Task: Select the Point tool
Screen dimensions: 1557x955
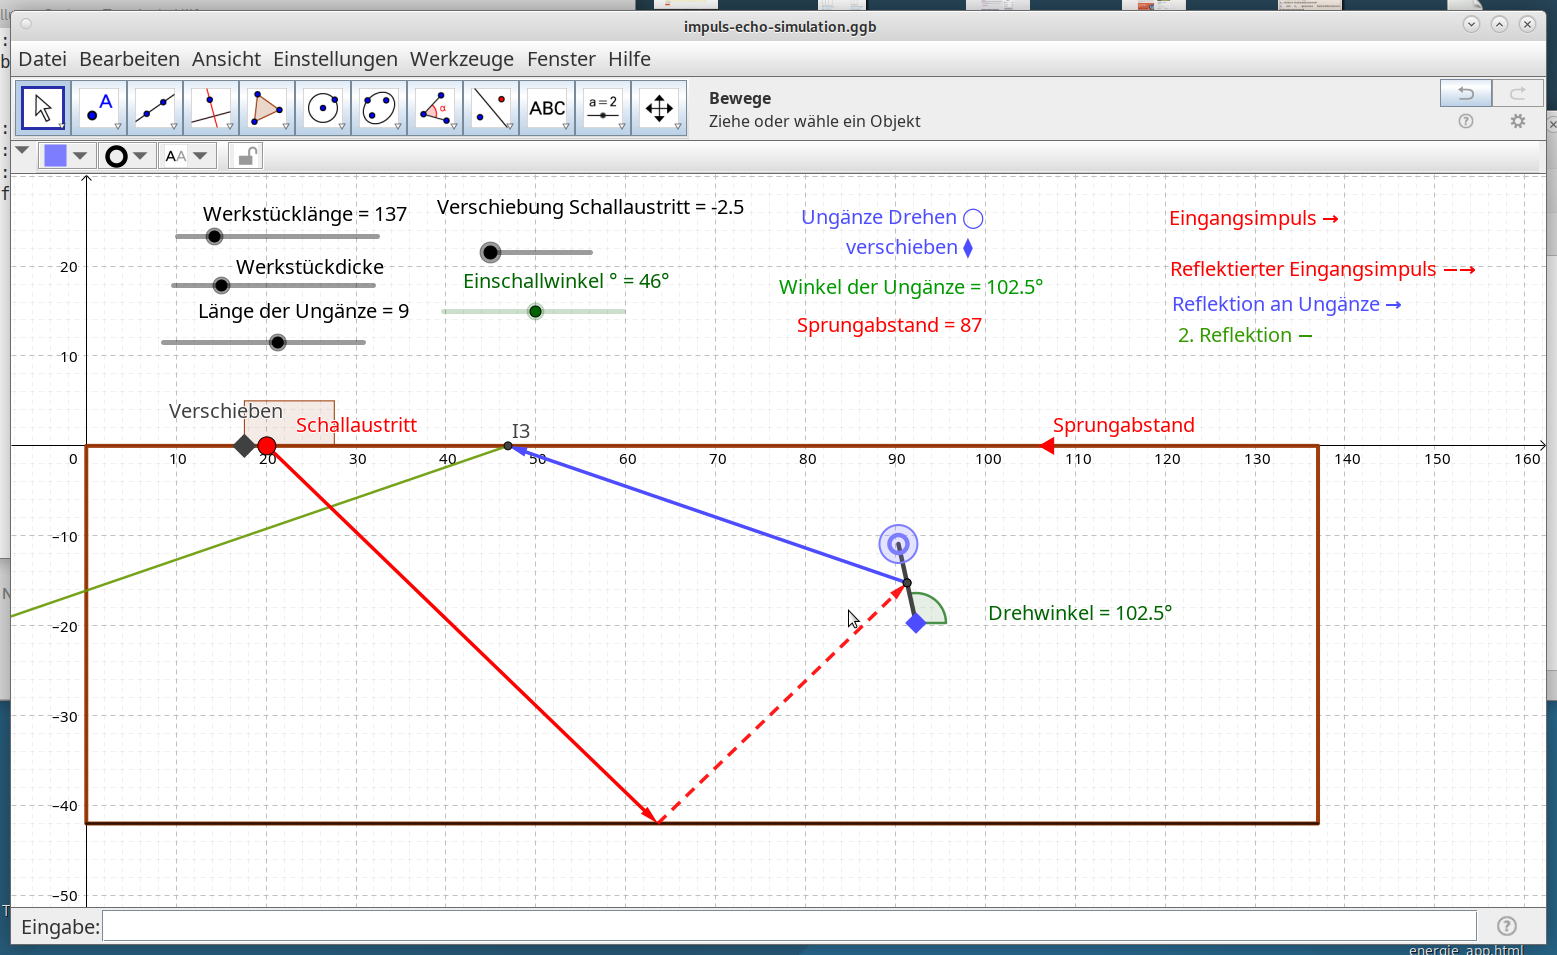Action: [x=99, y=108]
